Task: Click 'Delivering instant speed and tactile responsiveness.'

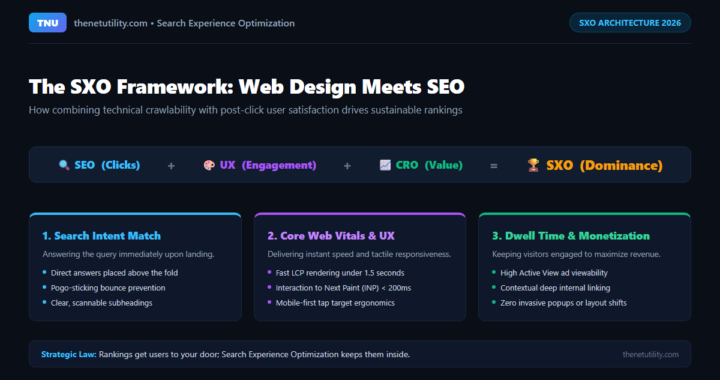Action: click(359, 254)
